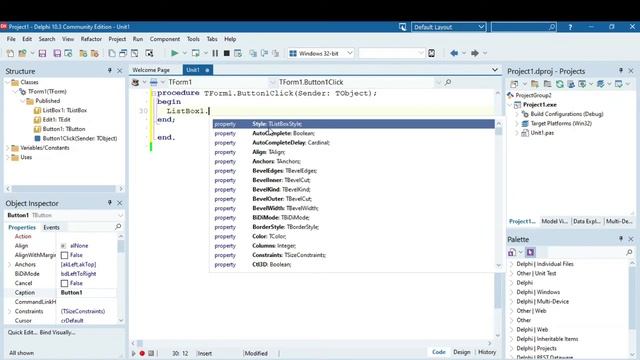Screen dimensions: 640x360
Task: Select ListBox1: TListBox in Structure tree
Action: tap(64, 110)
